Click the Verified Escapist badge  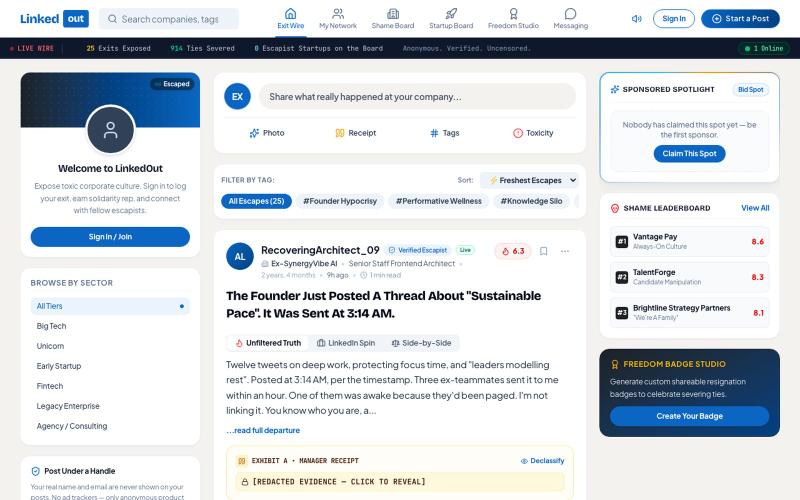(417, 250)
